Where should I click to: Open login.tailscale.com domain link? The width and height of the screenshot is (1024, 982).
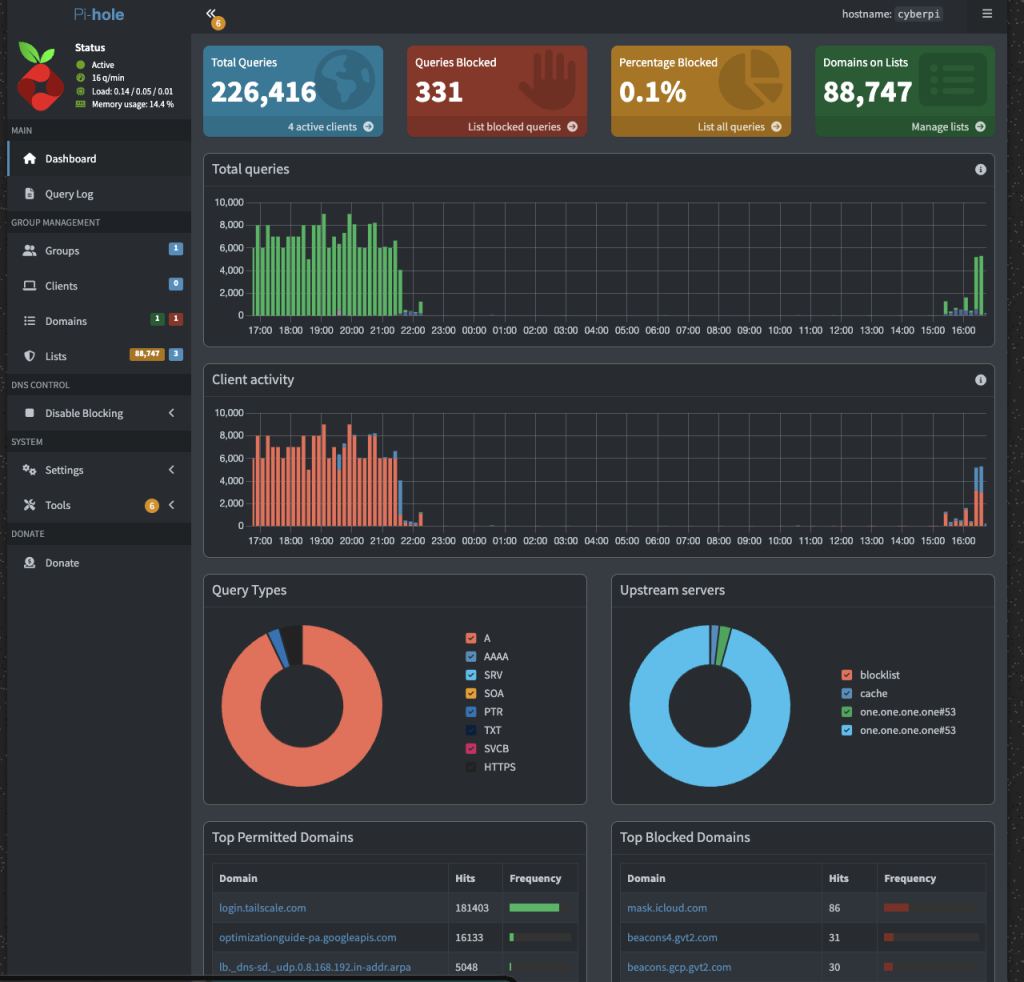[x=263, y=908]
